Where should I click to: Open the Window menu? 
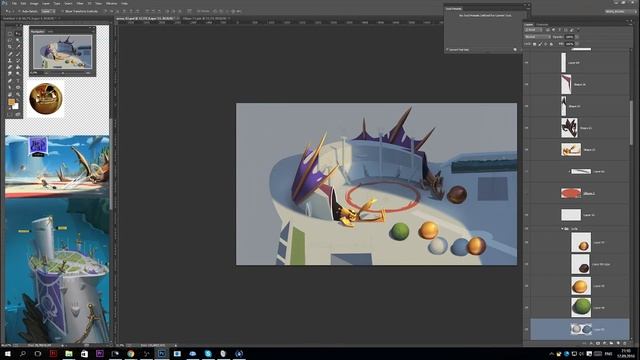[111, 3]
